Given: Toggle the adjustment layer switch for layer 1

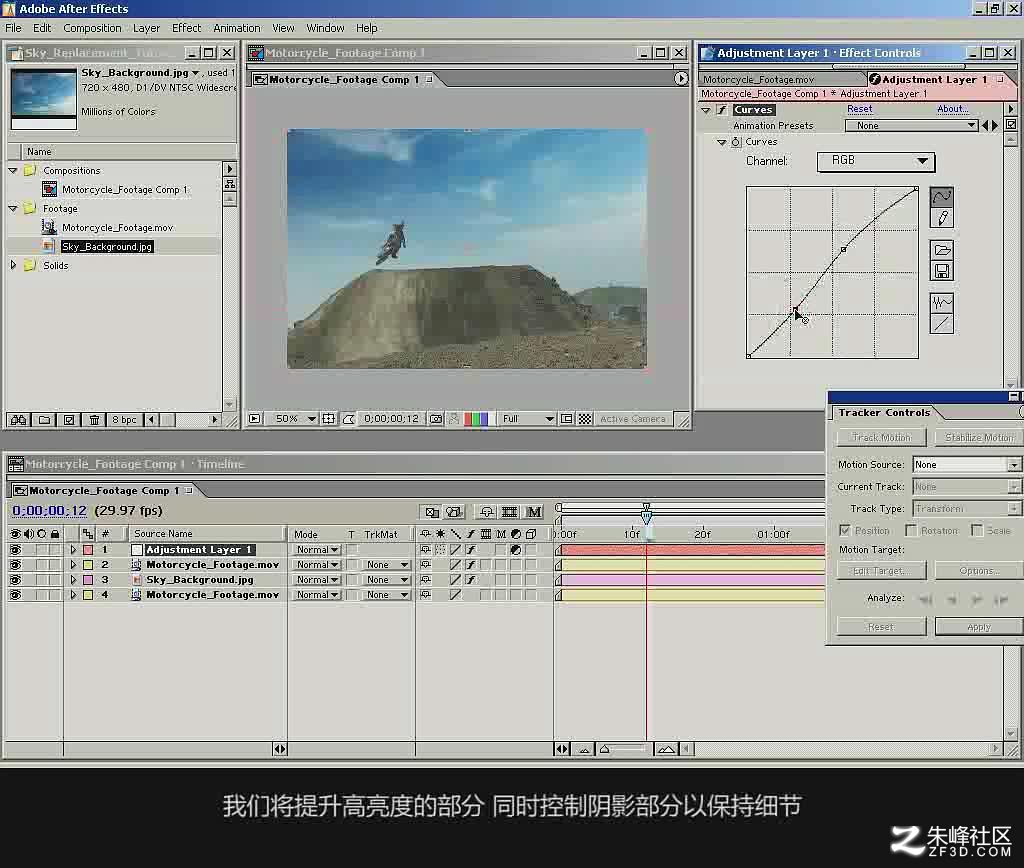Looking at the screenshot, I should click(x=515, y=550).
